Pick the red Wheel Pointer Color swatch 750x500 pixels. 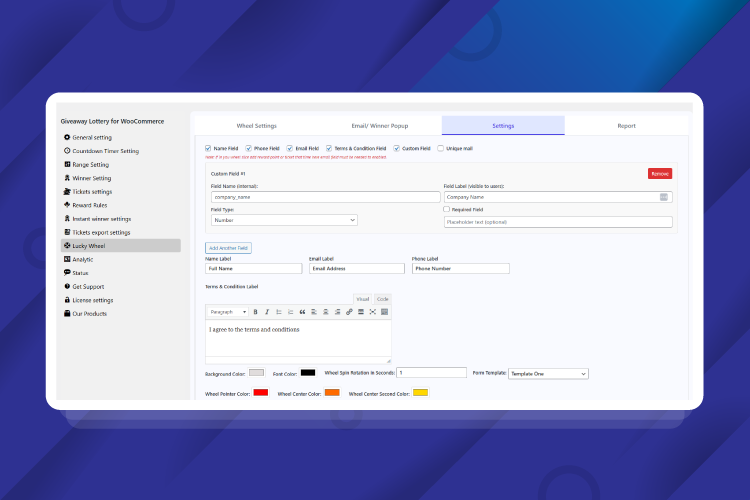(x=261, y=393)
